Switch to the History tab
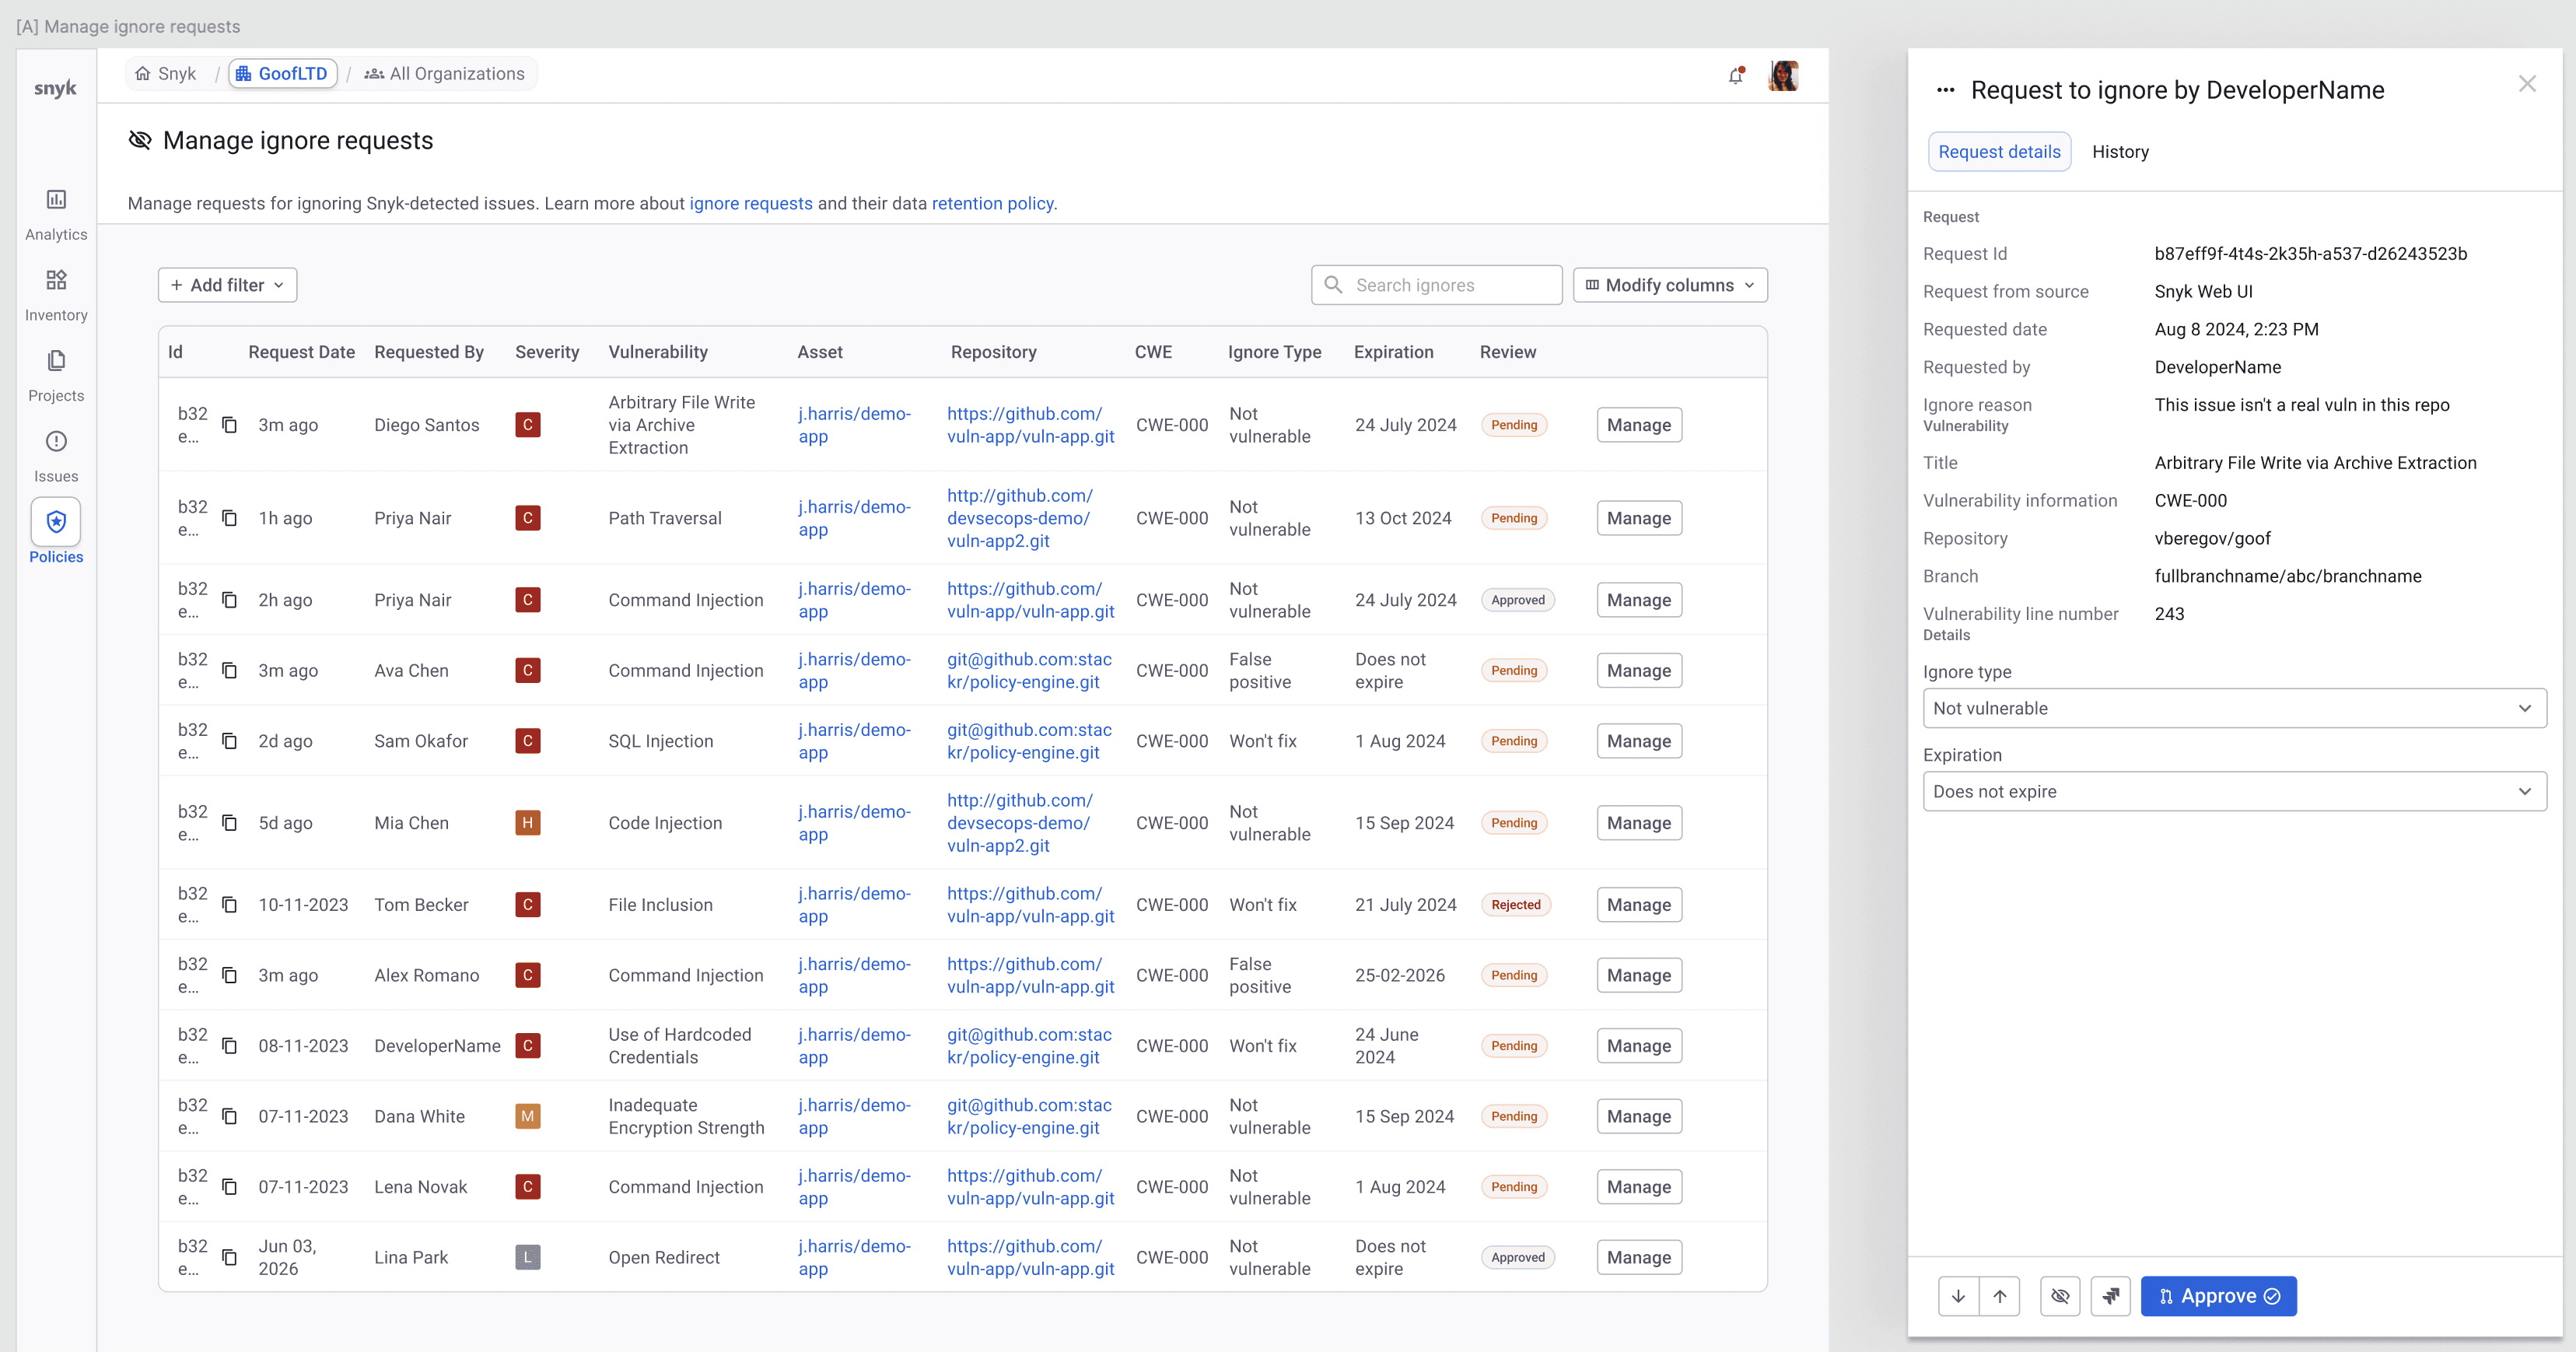Screen dimensions: 2576x1352 coord(2120,152)
